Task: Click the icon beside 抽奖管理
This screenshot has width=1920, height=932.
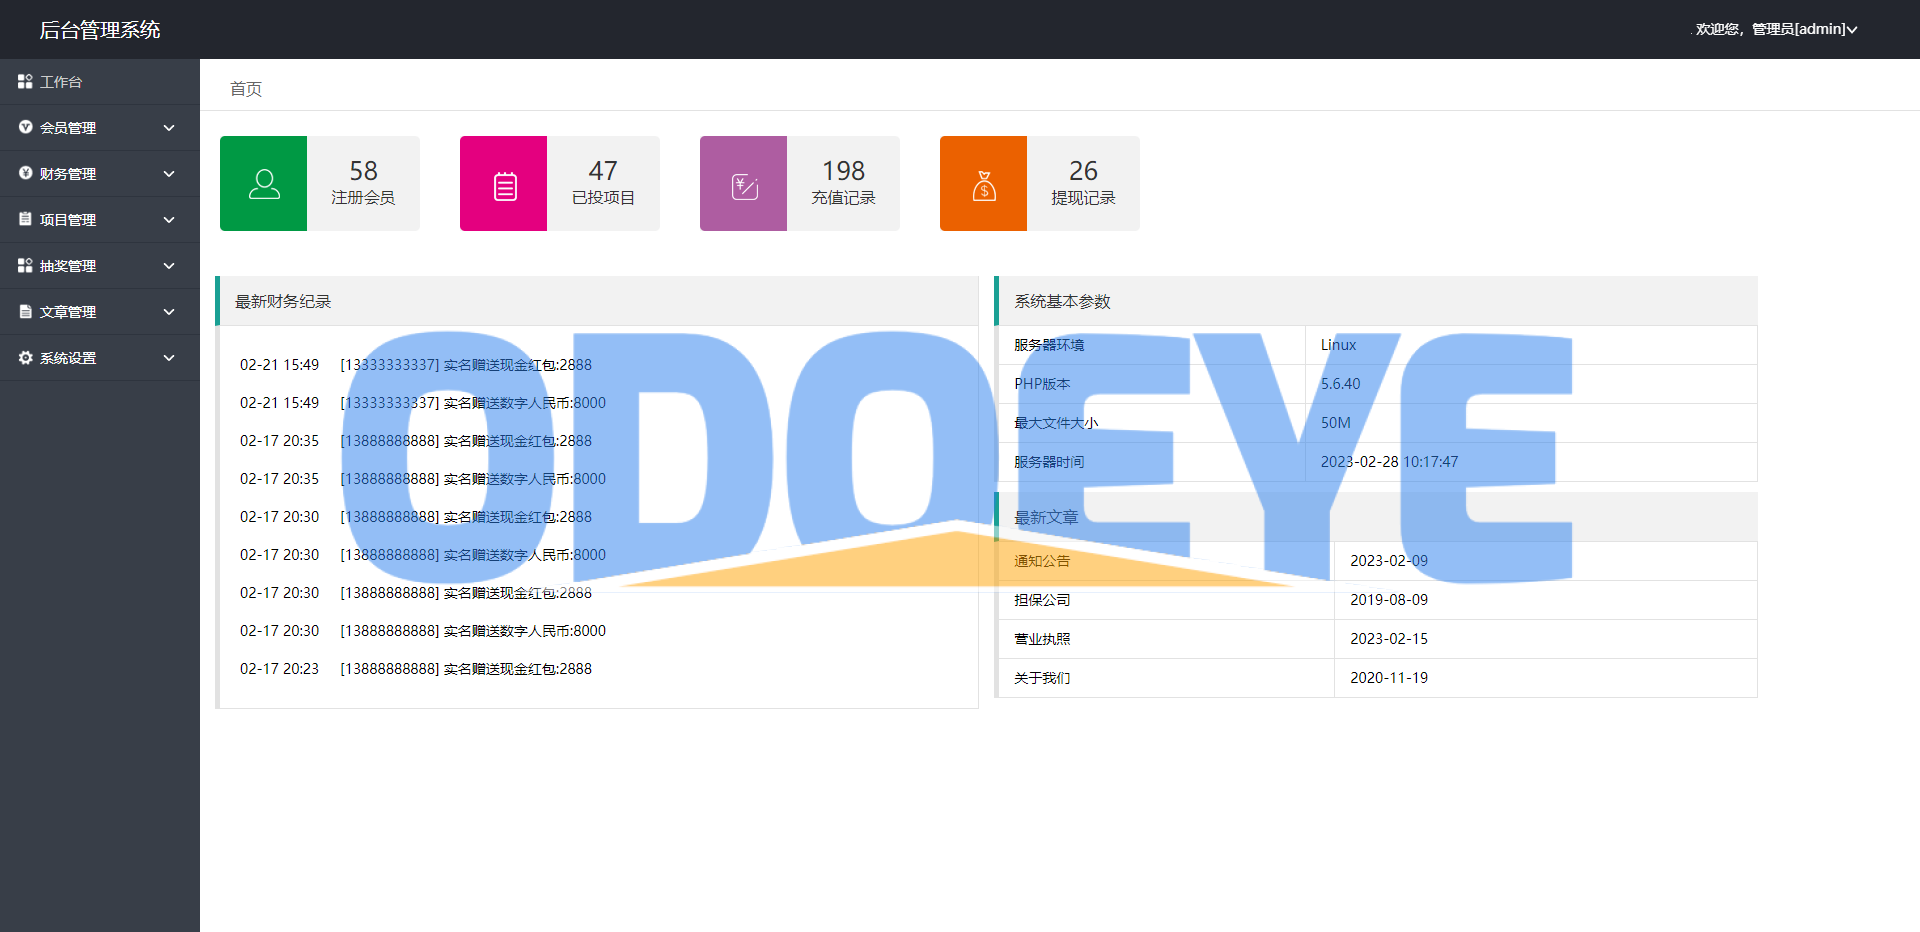Action: (x=25, y=266)
